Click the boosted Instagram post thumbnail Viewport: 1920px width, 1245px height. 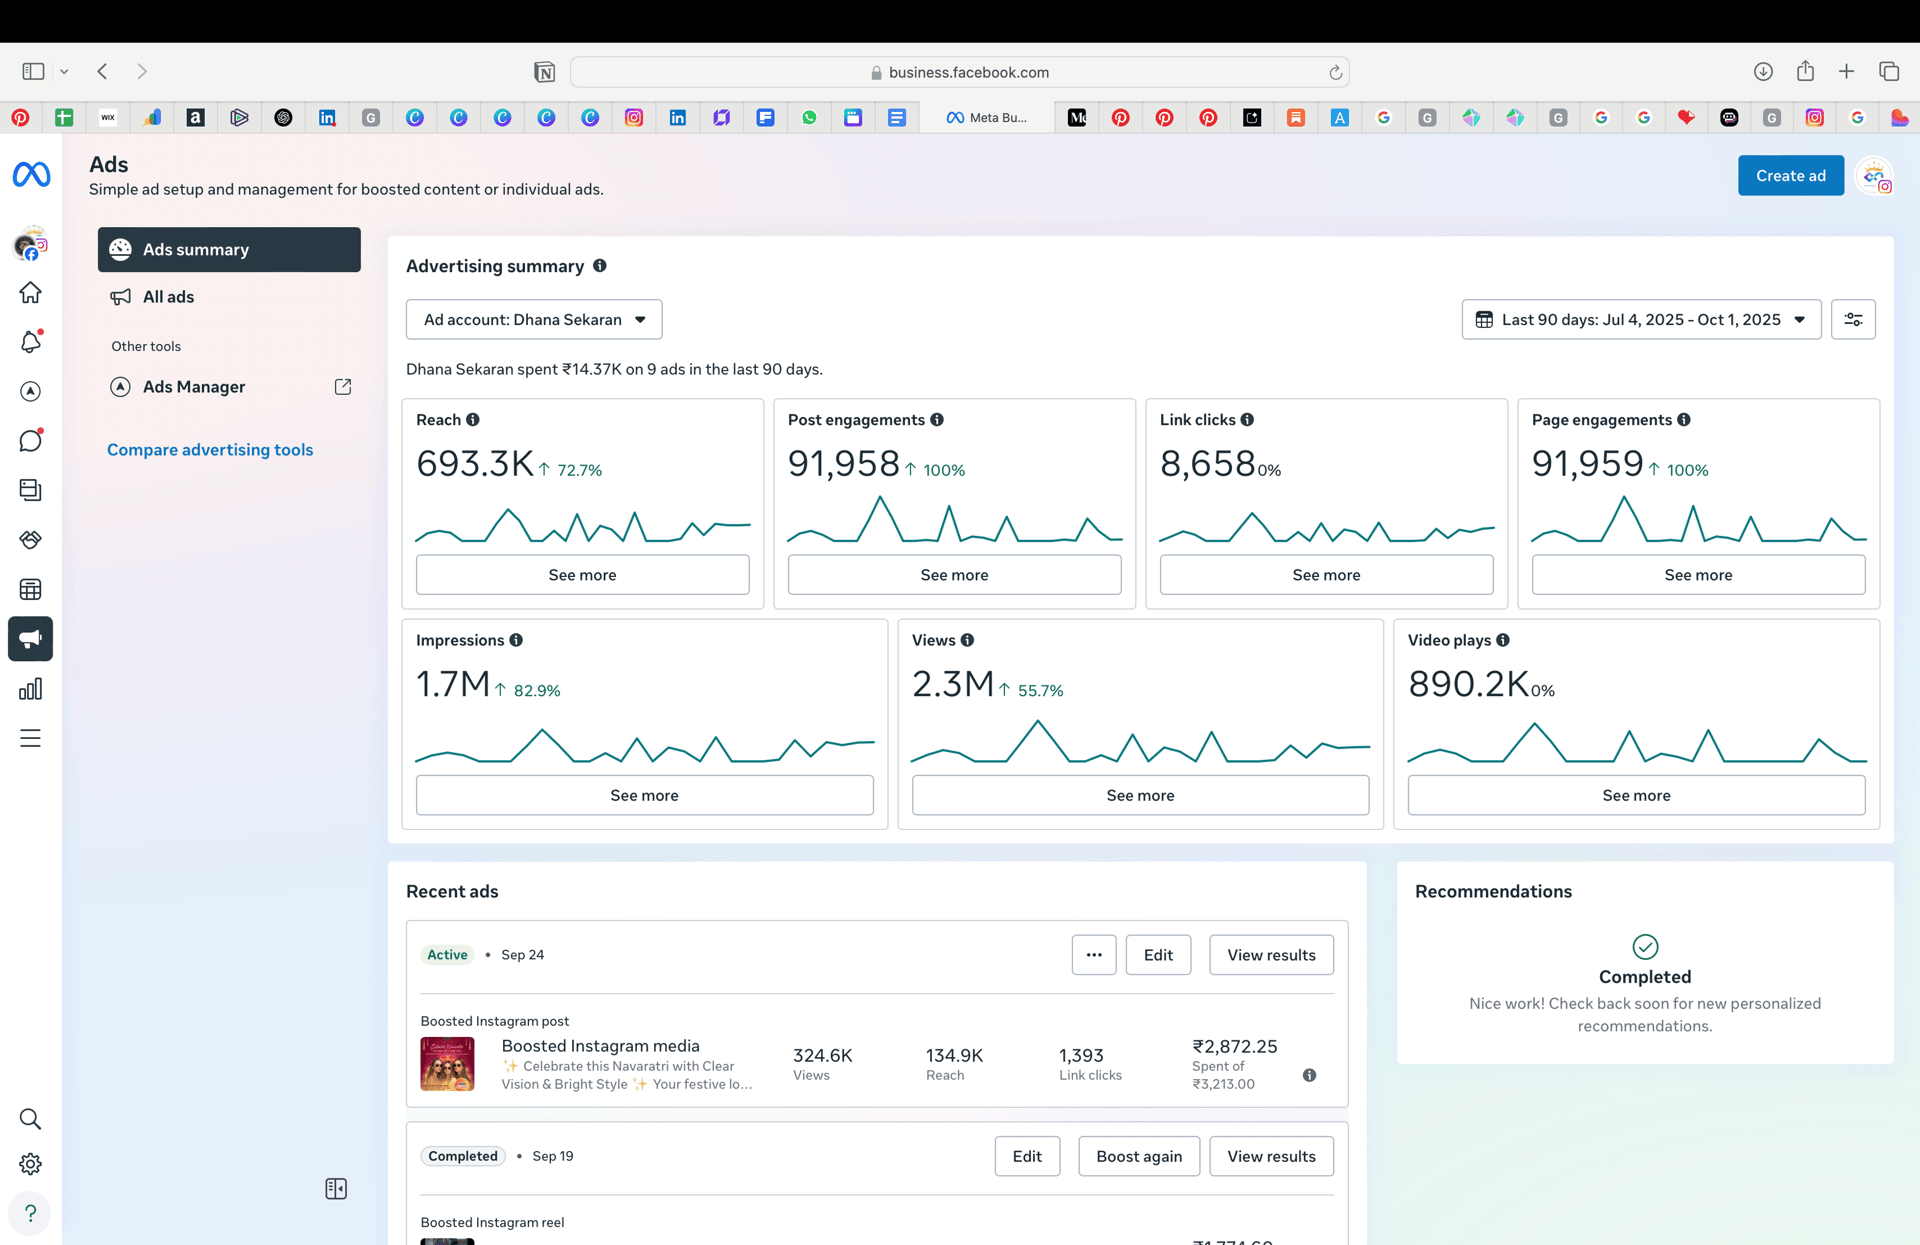click(447, 1064)
